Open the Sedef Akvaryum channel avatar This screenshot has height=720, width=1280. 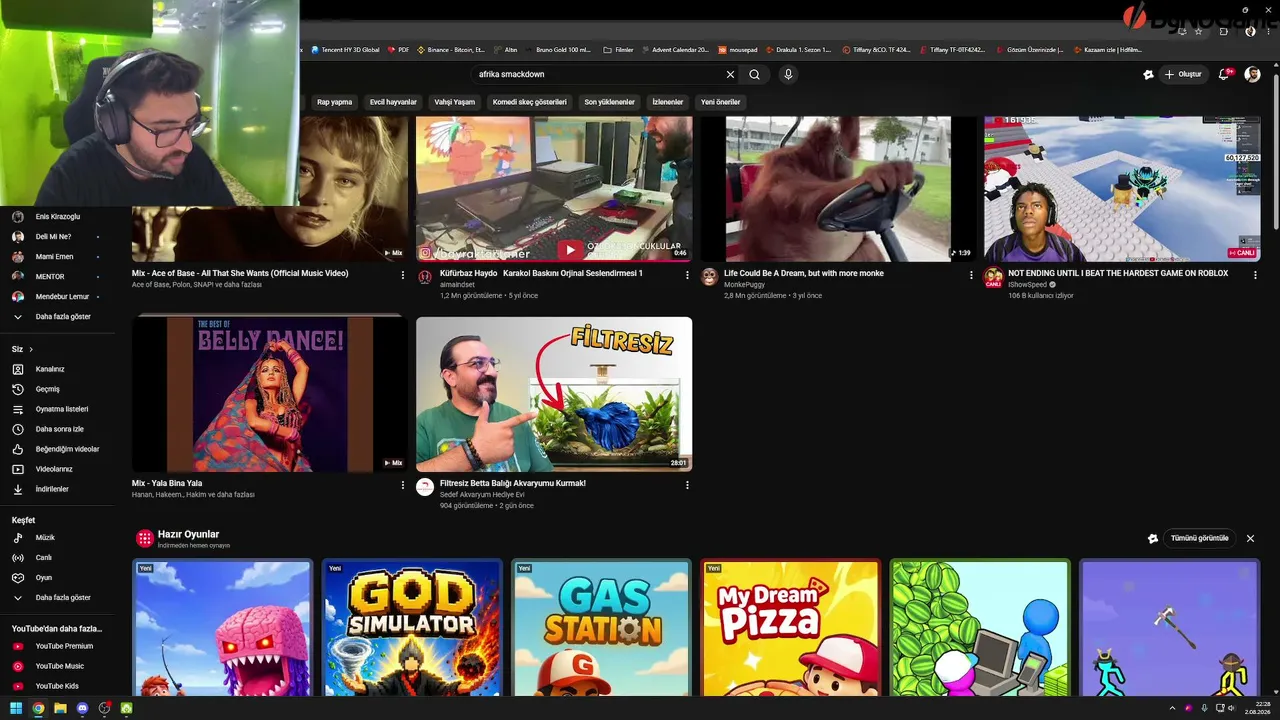click(425, 487)
